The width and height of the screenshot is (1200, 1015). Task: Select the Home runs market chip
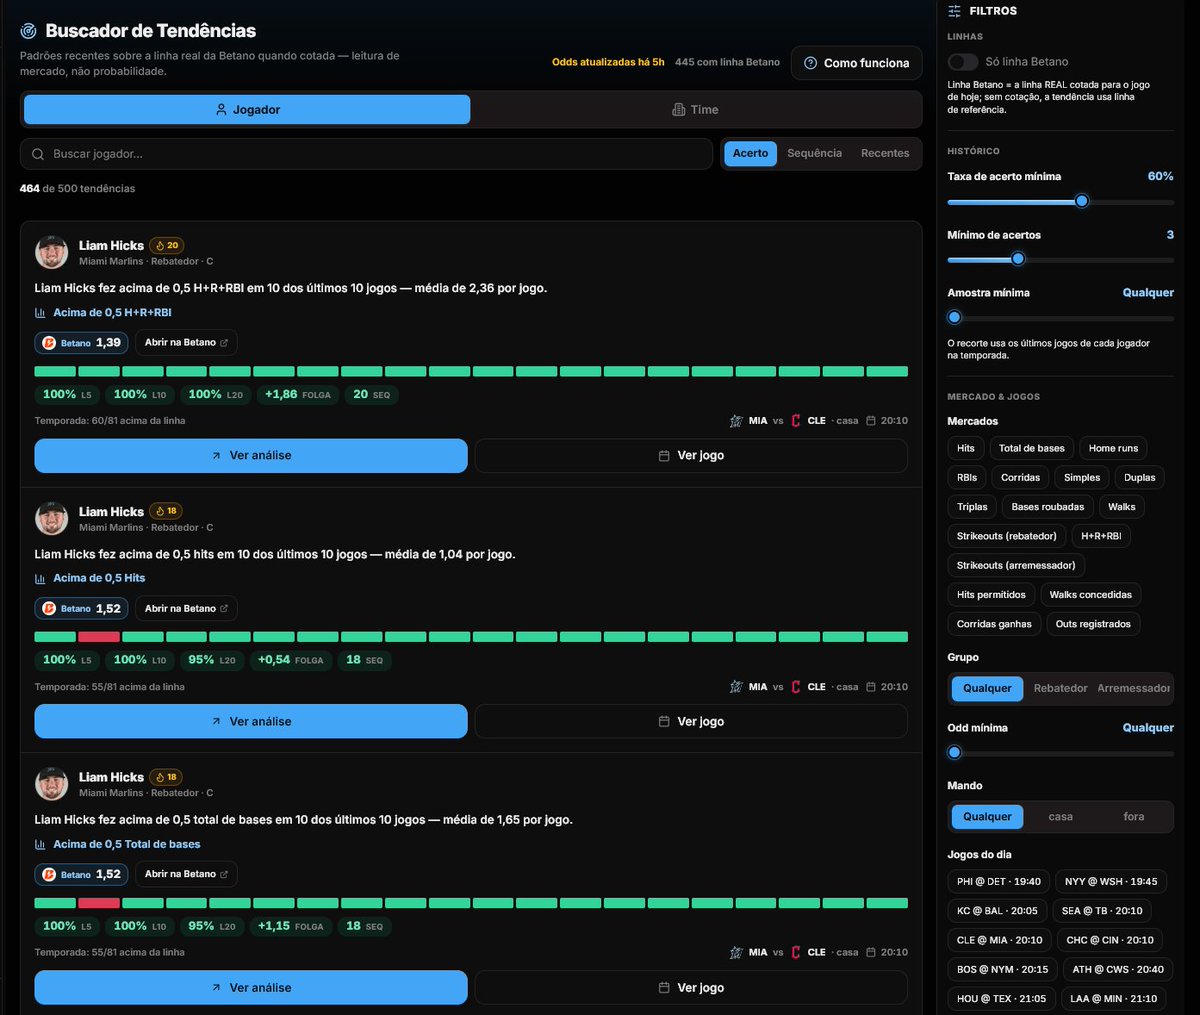[x=1113, y=448]
